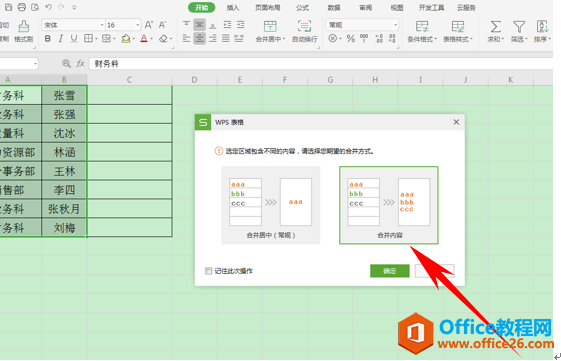Open the 开发工具 (Developer) tab
This screenshot has width=561, height=361.
click(431, 8)
